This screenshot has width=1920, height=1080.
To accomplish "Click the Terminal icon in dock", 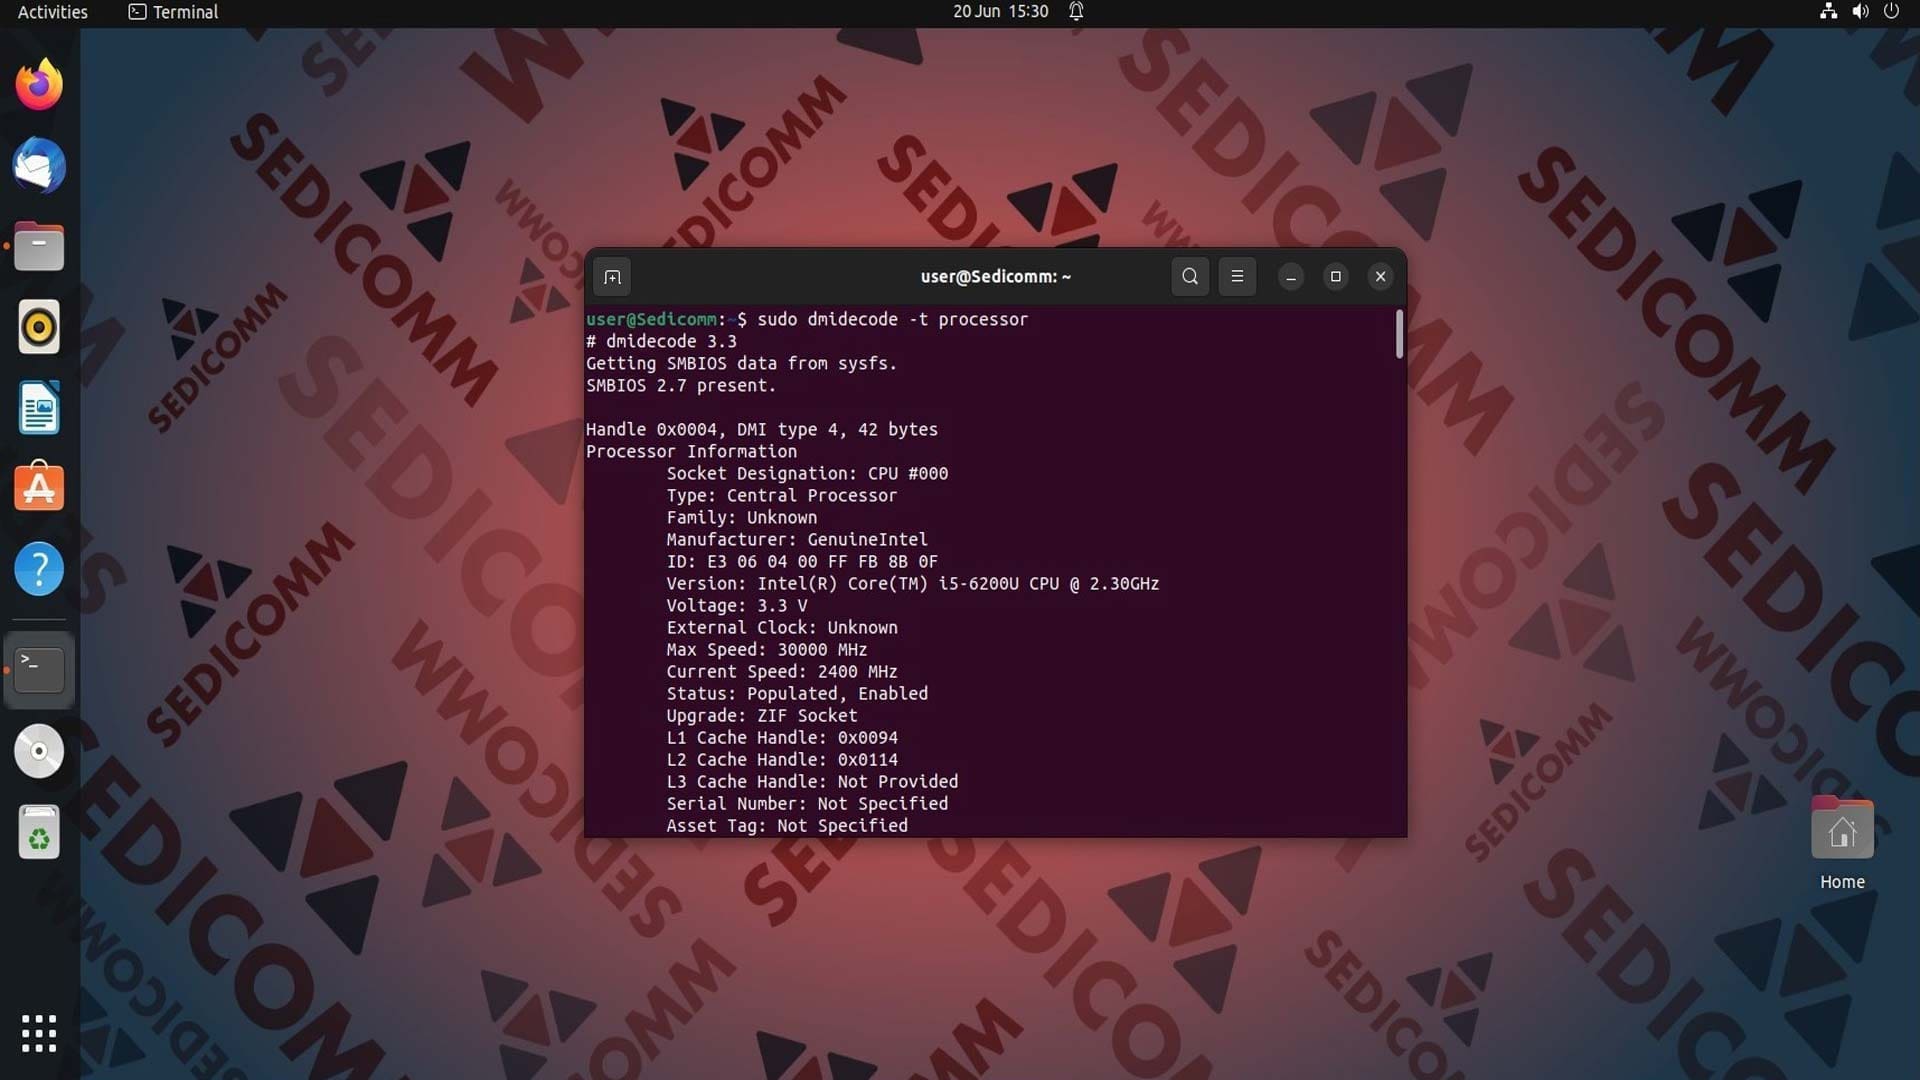I will (x=39, y=670).
